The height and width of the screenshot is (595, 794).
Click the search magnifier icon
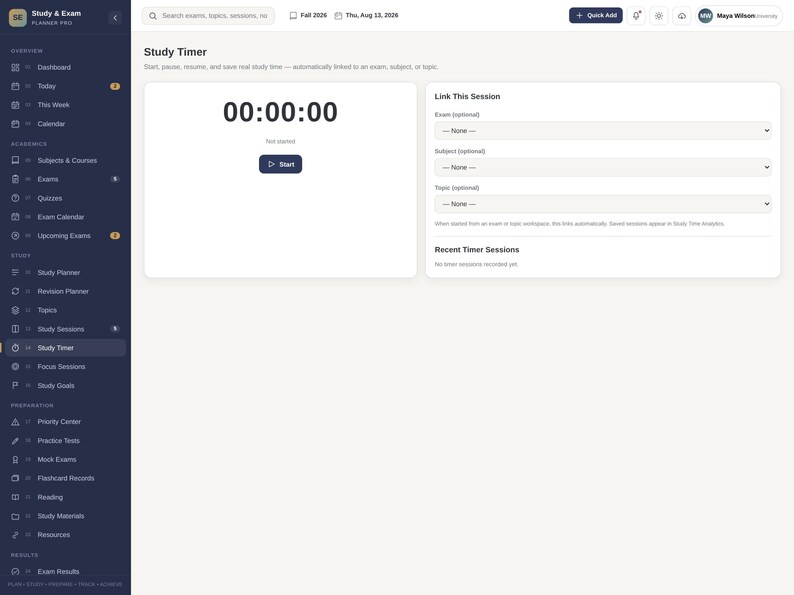[152, 16]
